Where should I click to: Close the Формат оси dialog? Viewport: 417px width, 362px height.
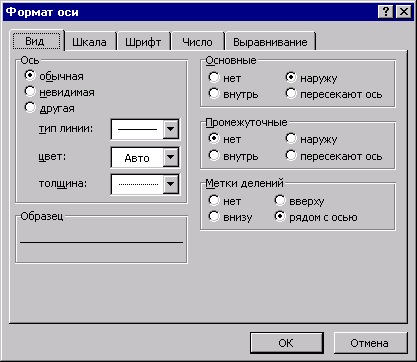tap(403, 12)
